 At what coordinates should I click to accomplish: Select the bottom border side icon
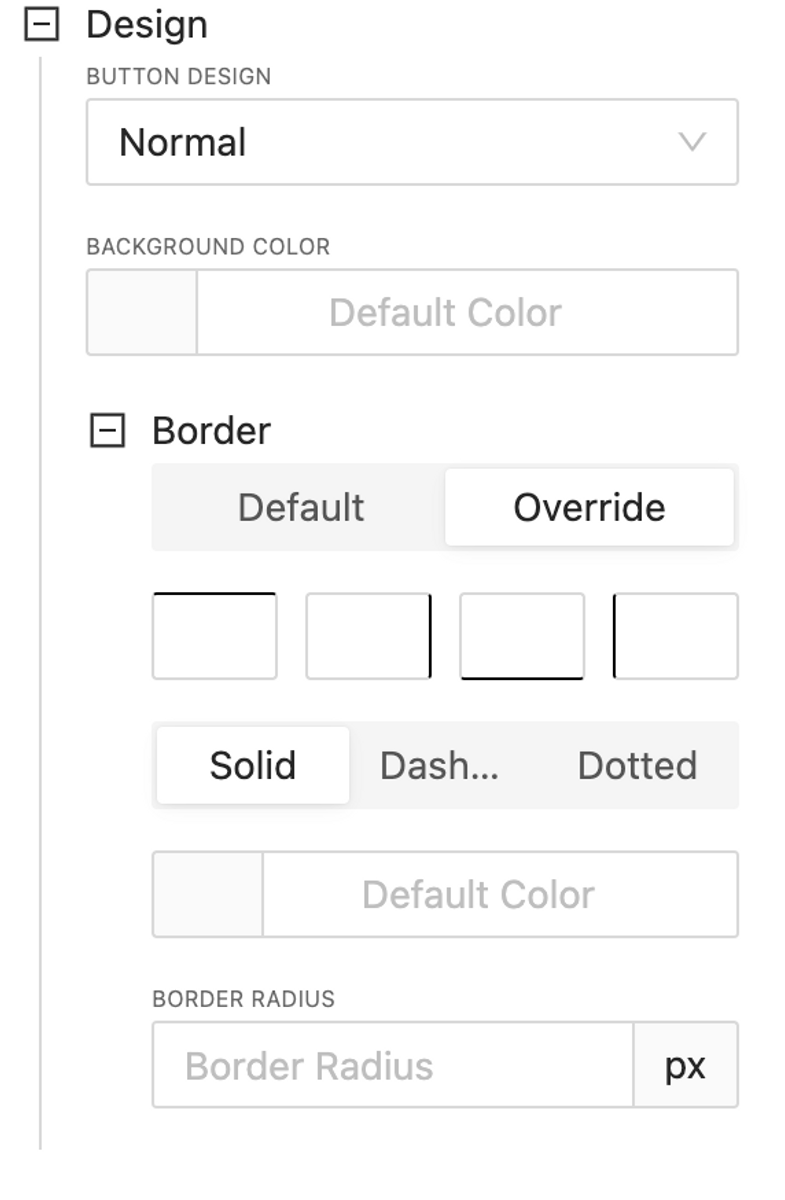[522, 635]
